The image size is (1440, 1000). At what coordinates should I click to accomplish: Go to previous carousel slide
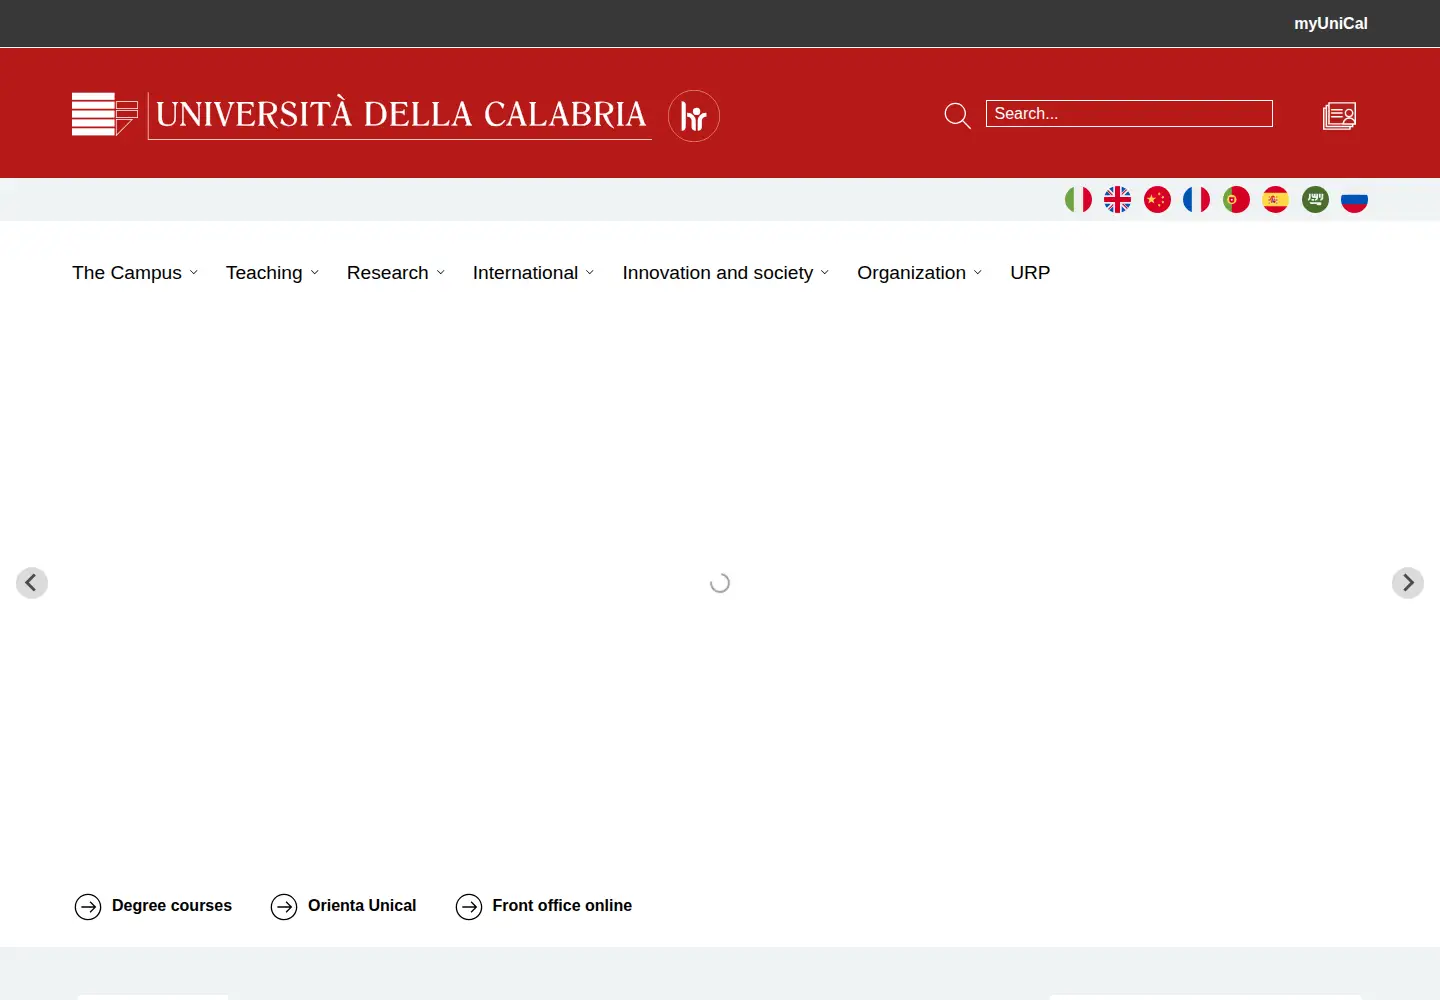(32, 583)
